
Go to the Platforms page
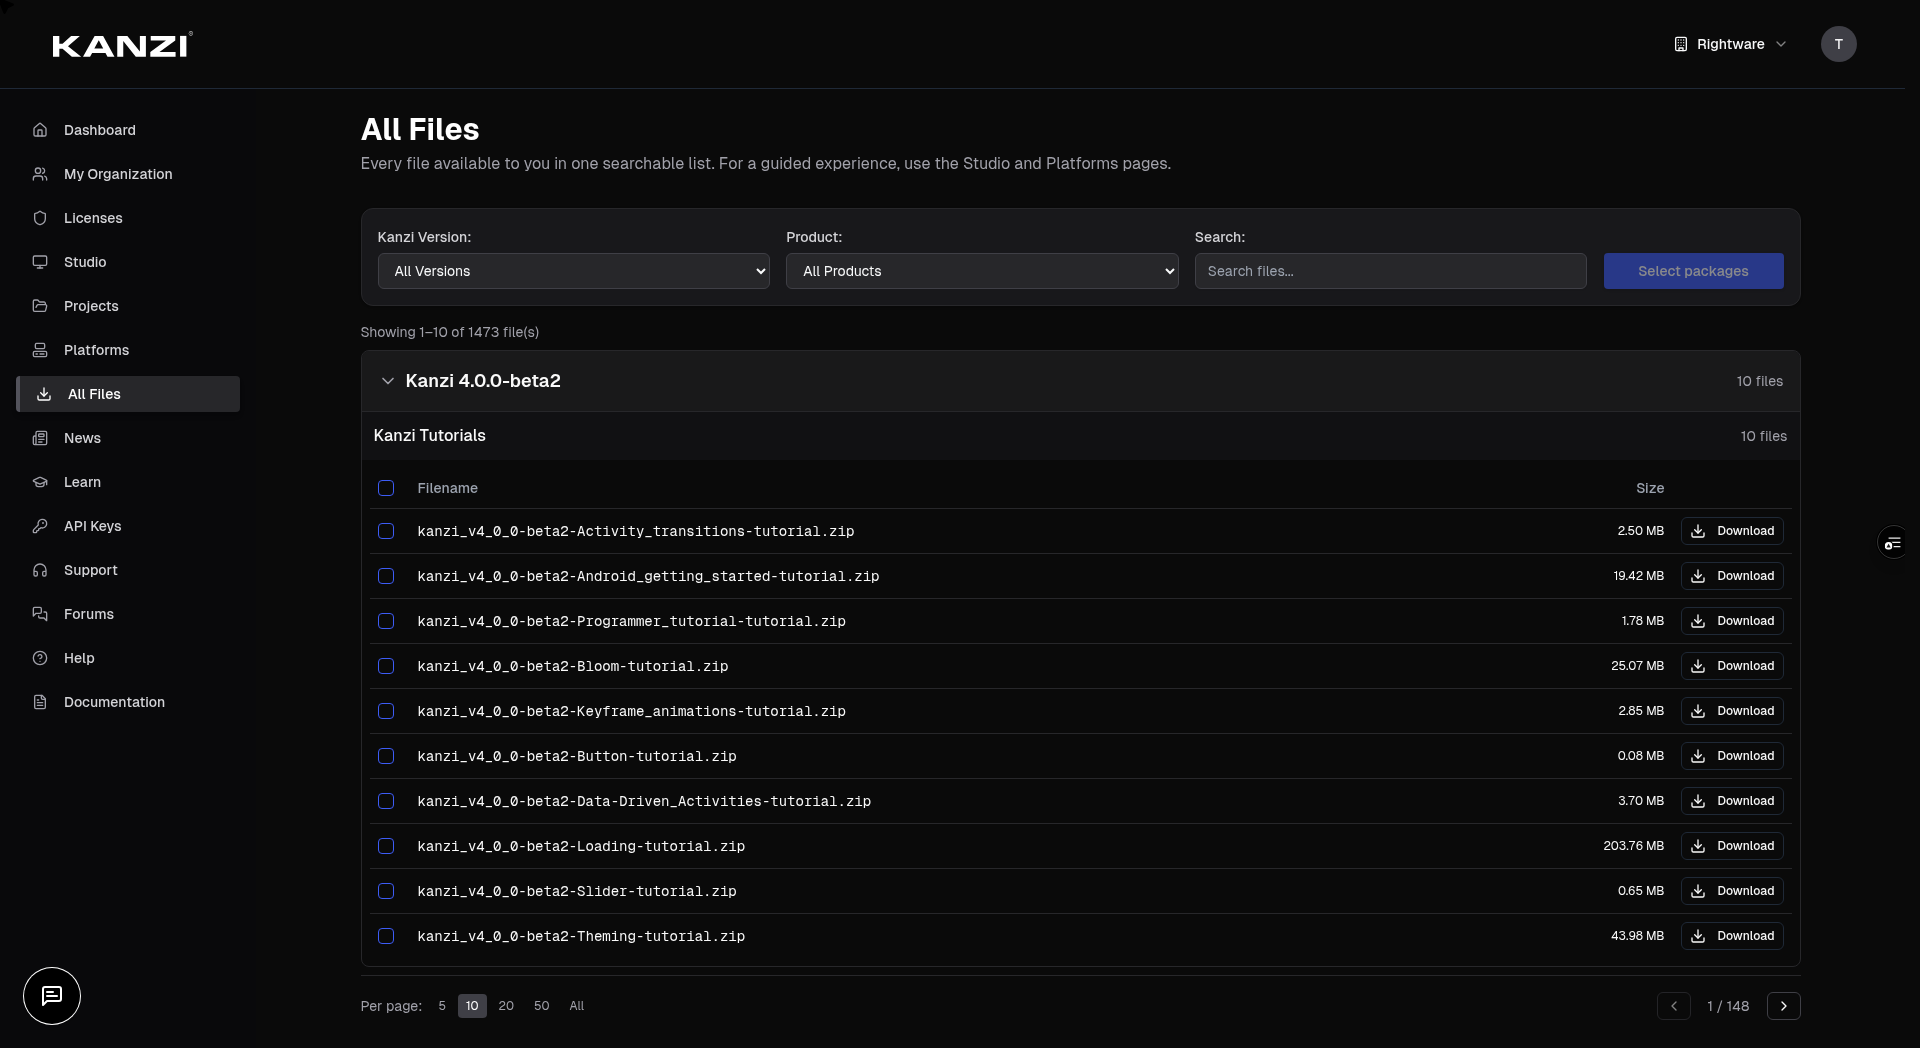coord(128,350)
